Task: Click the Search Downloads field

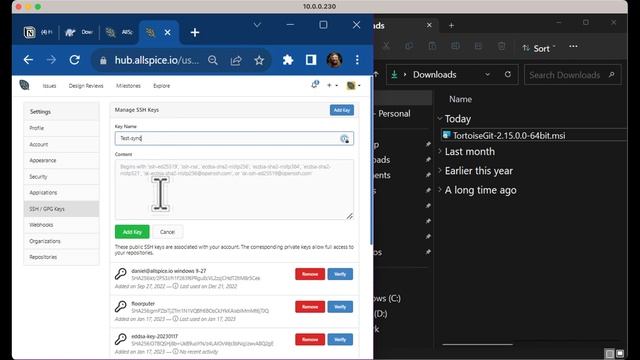Action: pos(572,75)
